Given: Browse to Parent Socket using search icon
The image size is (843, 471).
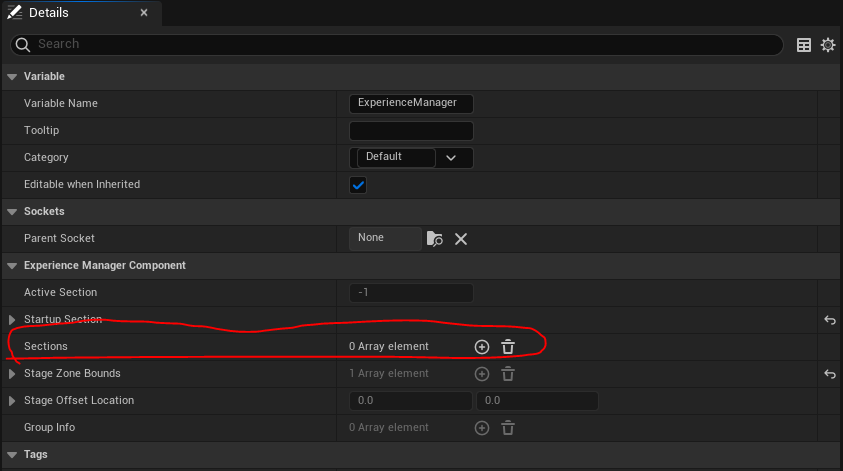Looking at the screenshot, I should (x=434, y=238).
